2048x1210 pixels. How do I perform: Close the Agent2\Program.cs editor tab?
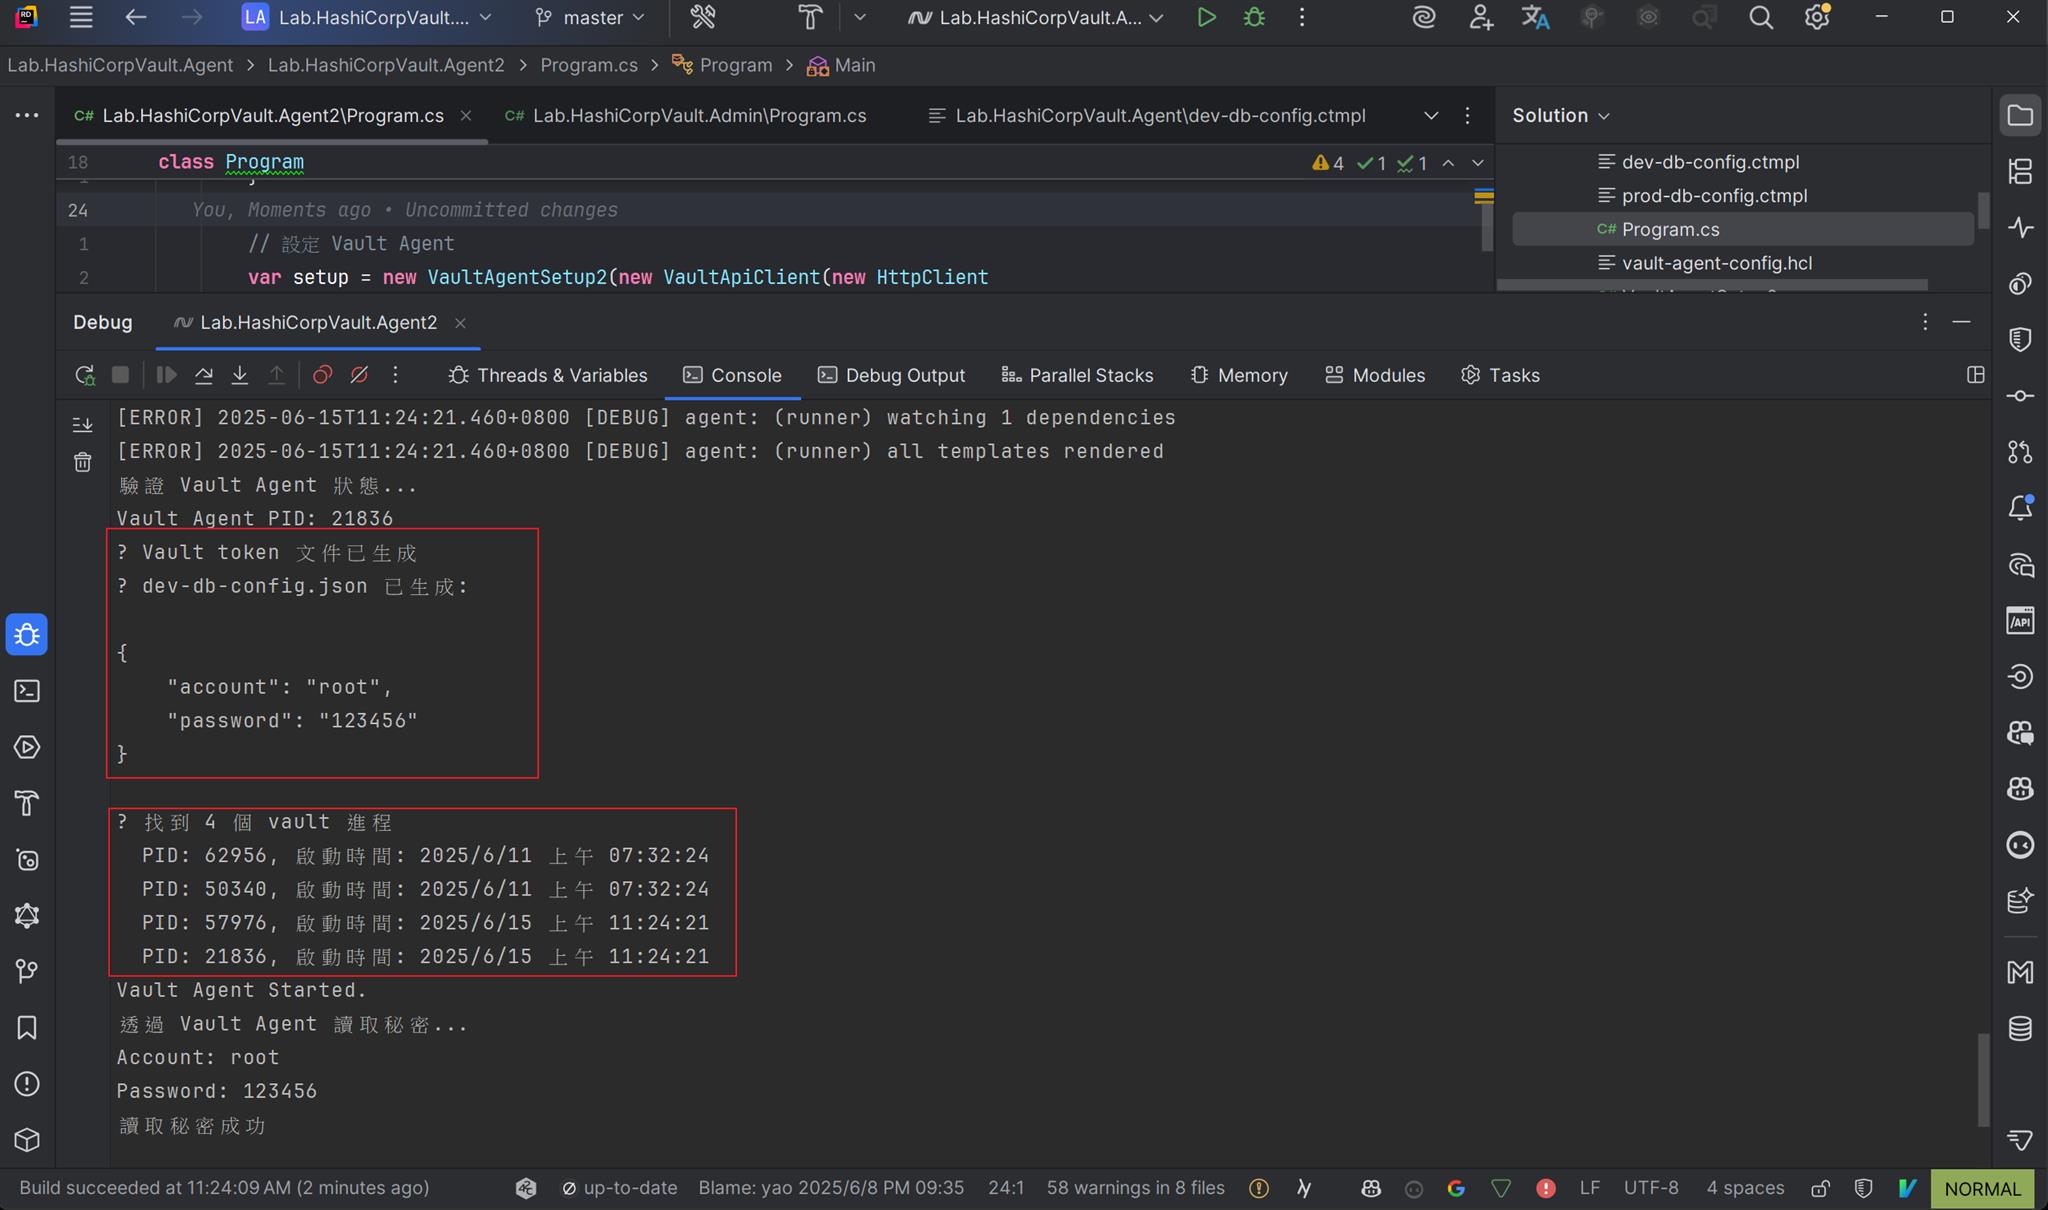[465, 116]
